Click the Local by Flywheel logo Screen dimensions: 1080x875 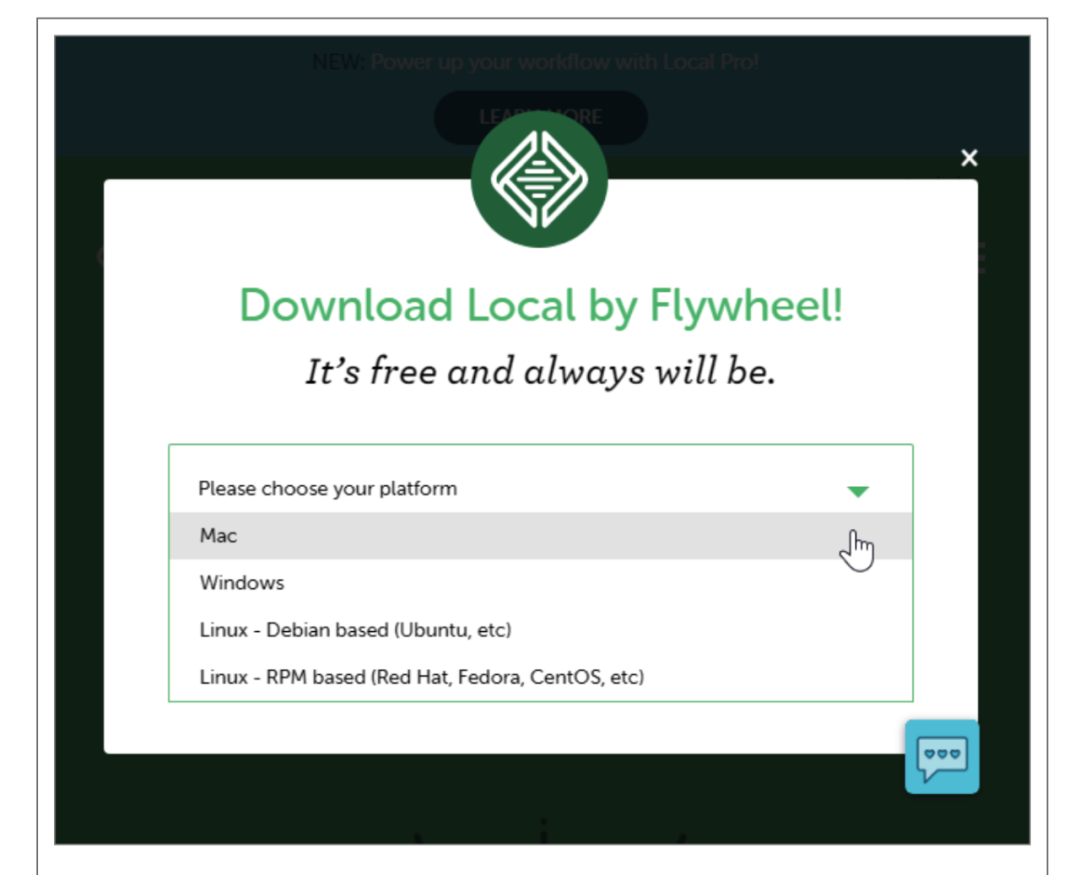[x=539, y=179]
